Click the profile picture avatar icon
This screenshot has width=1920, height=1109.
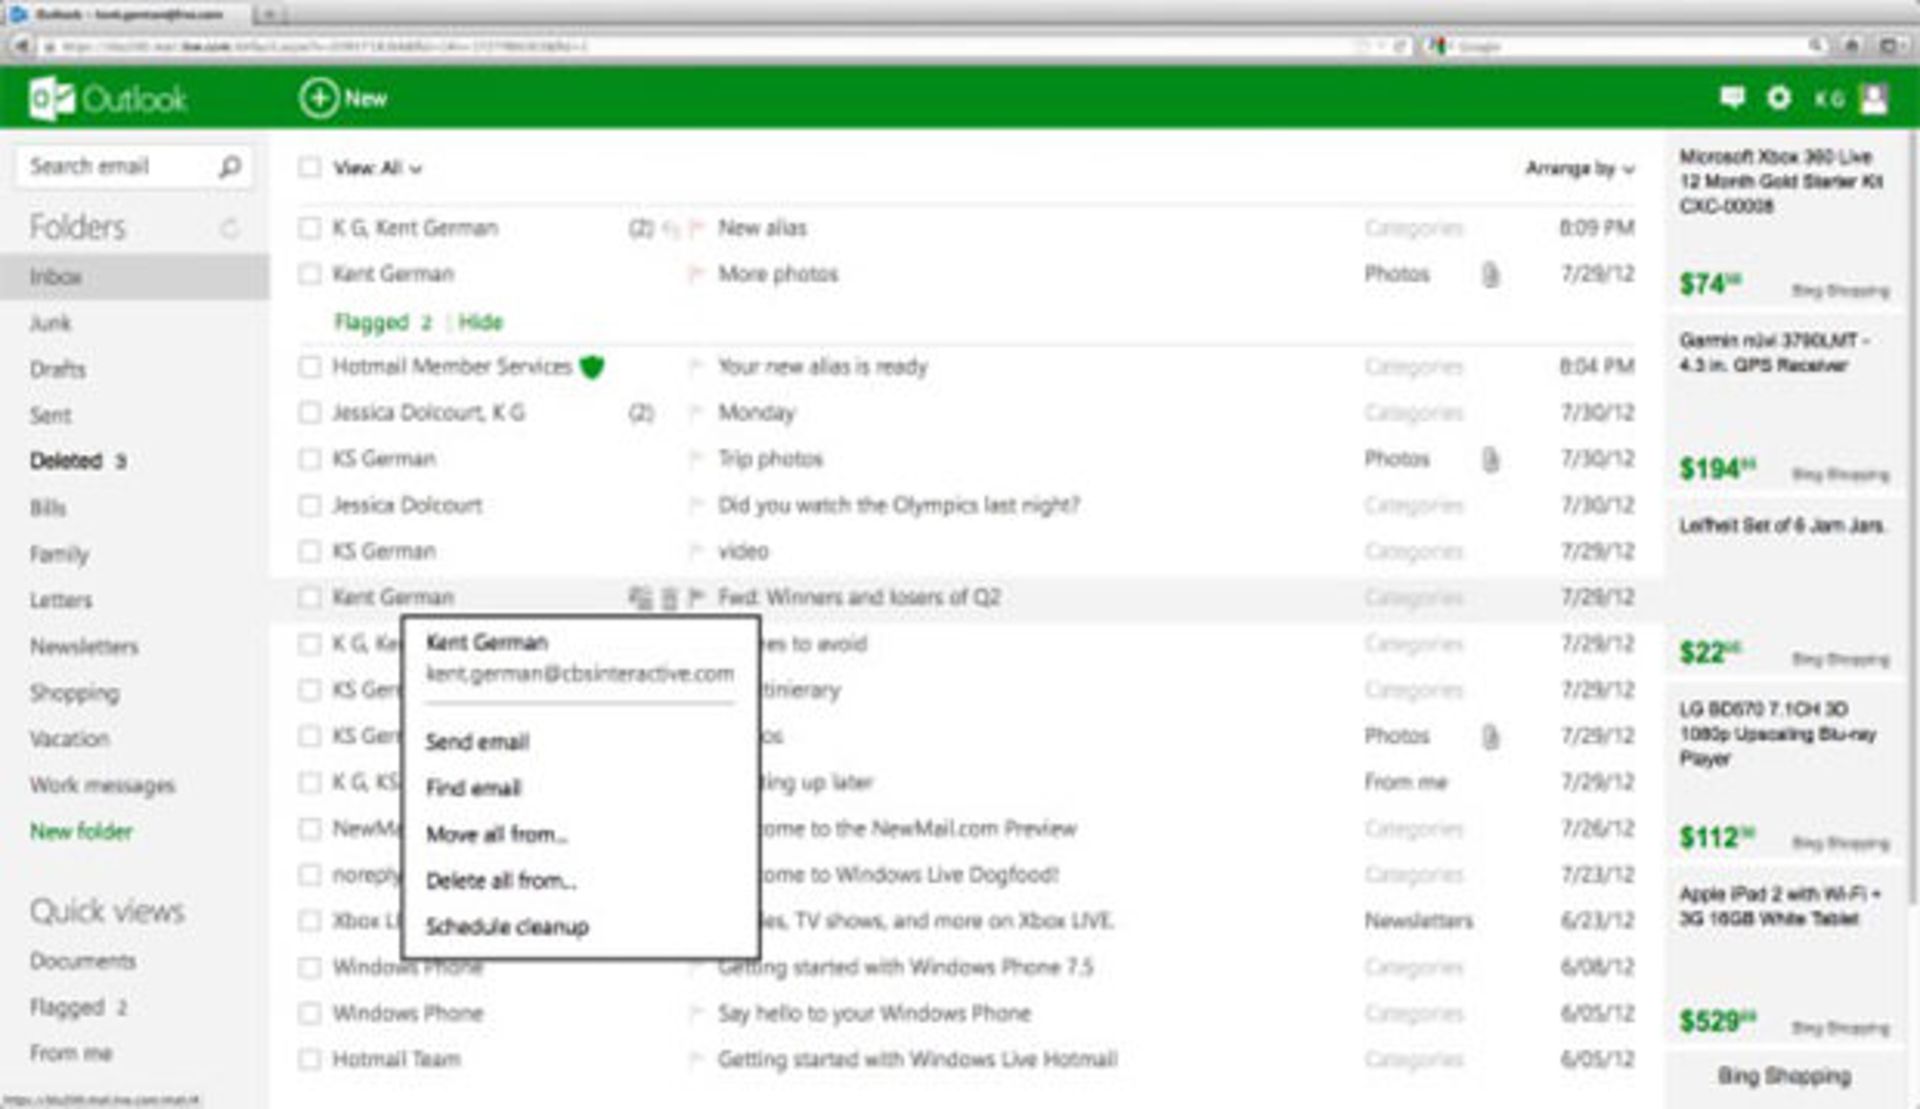coord(1874,98)
